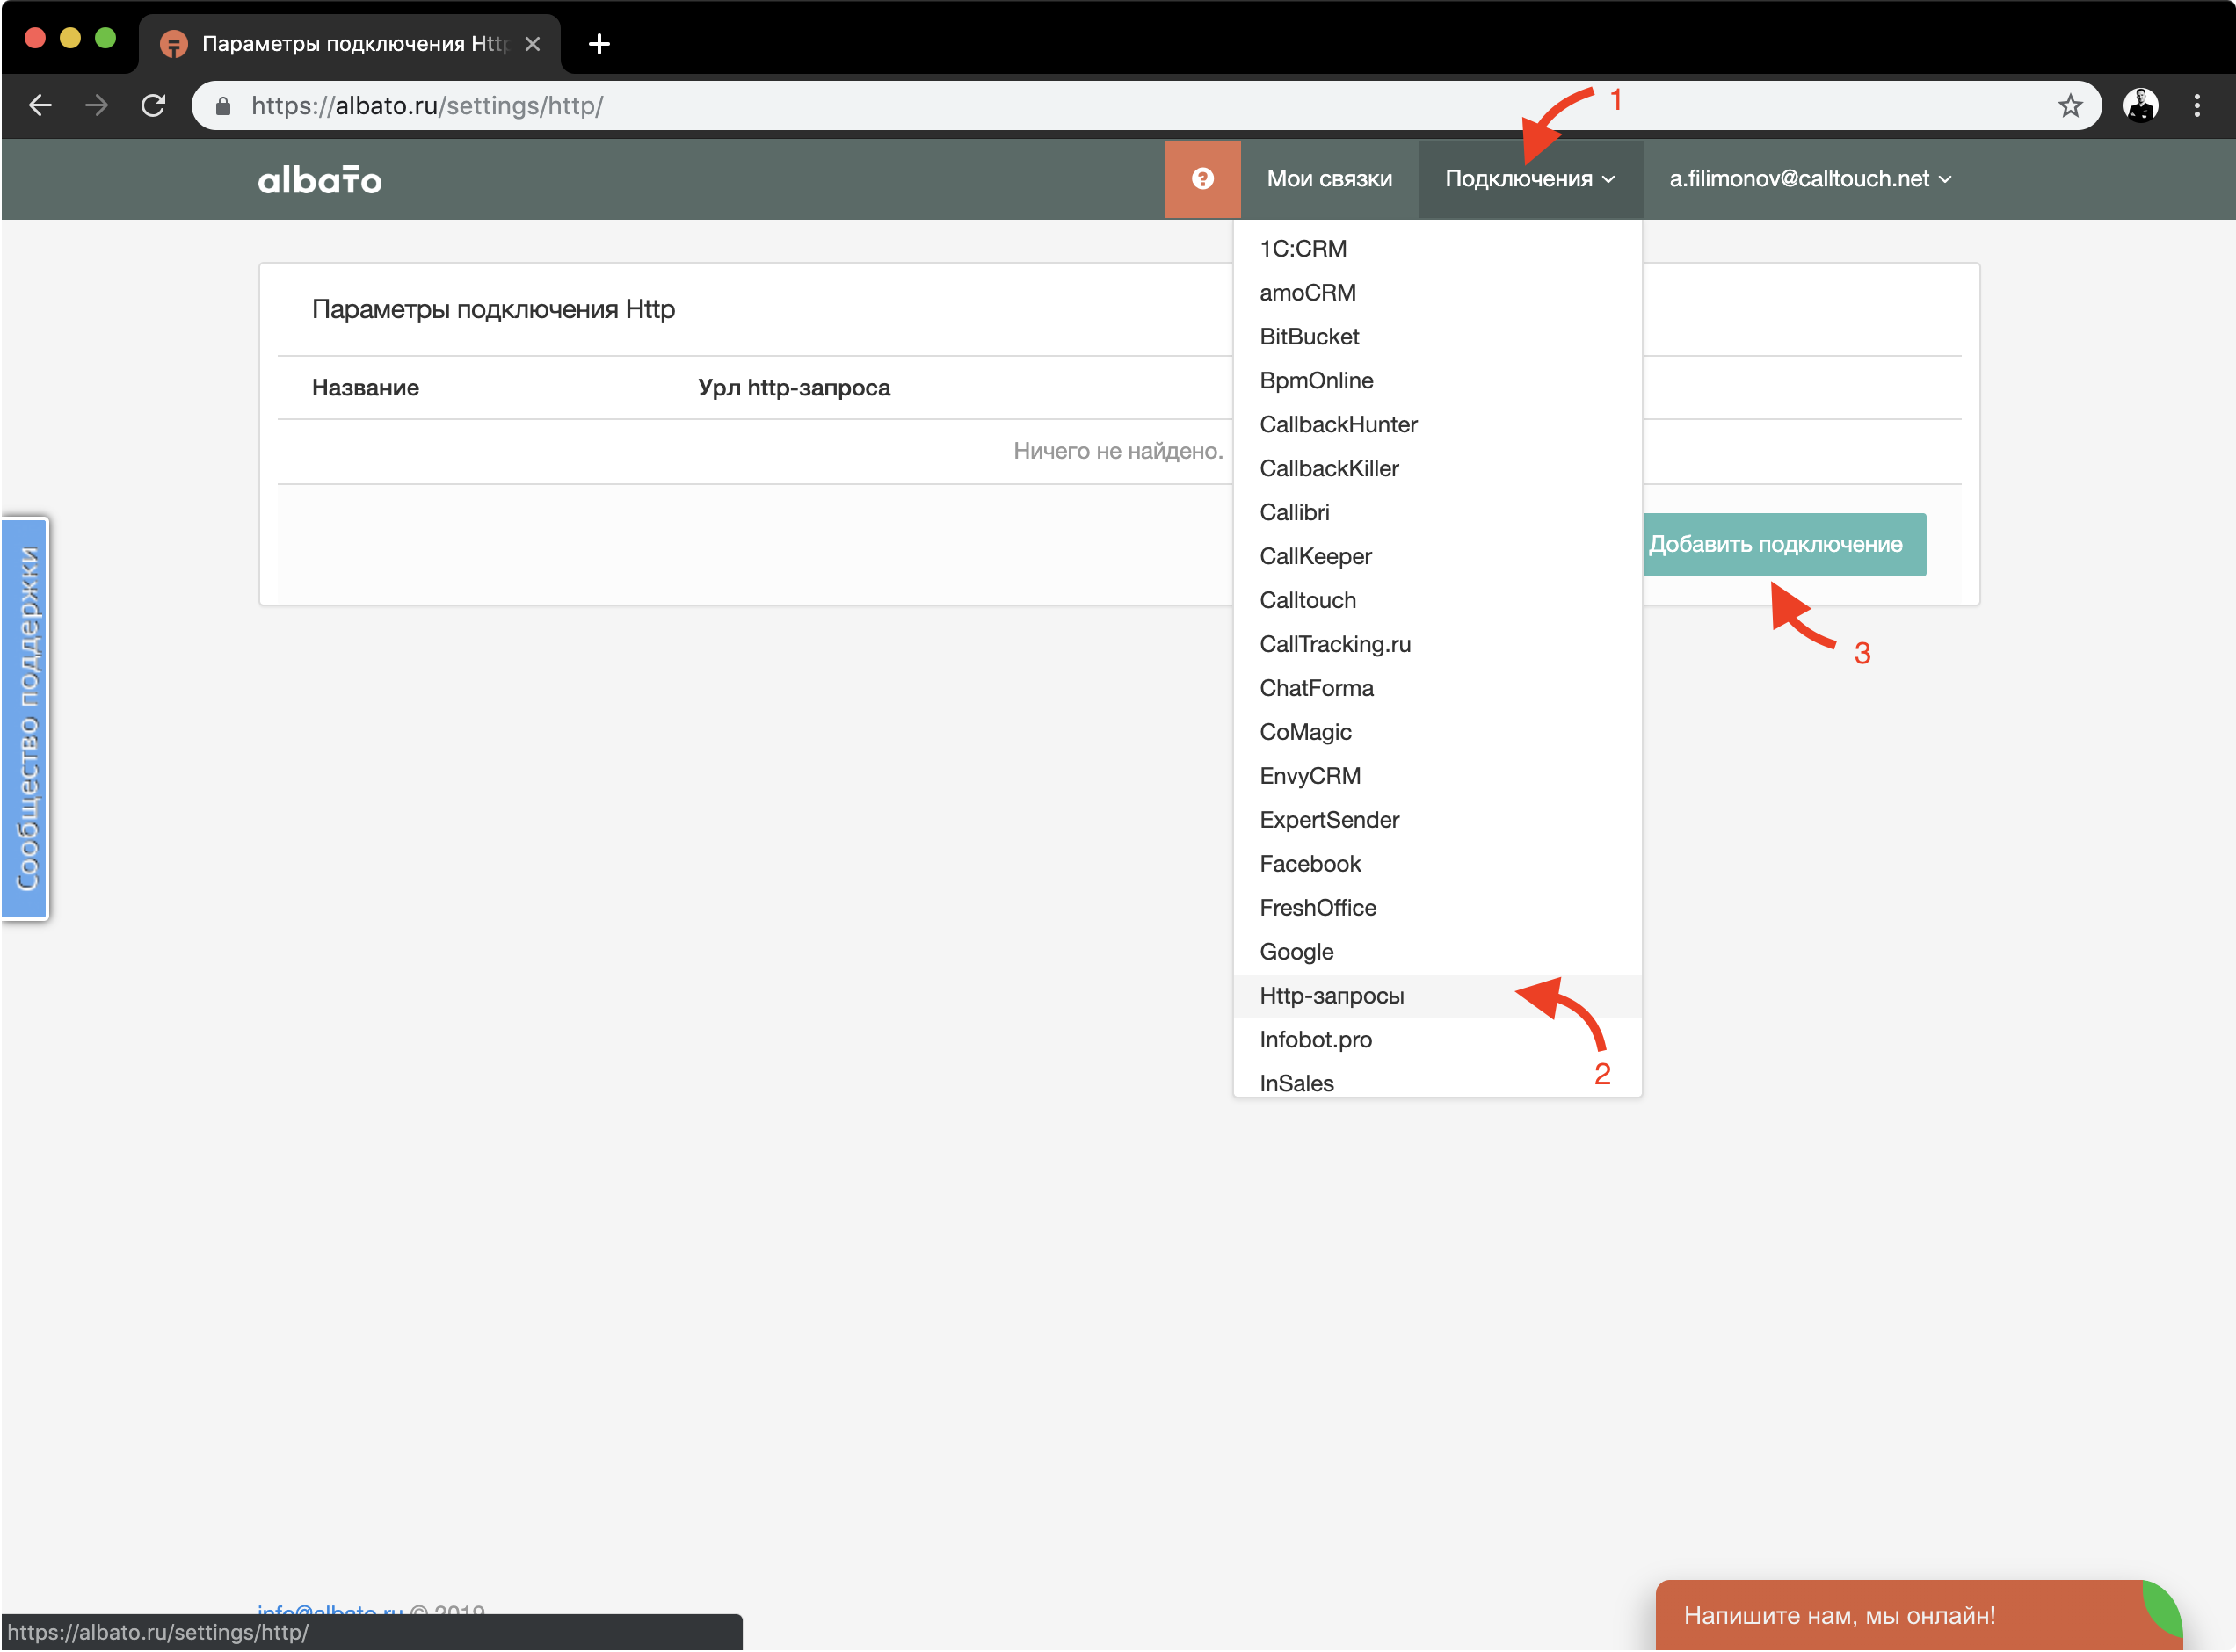
Task: Open Calltouch connection settings
Action: tap(1437, 601)
